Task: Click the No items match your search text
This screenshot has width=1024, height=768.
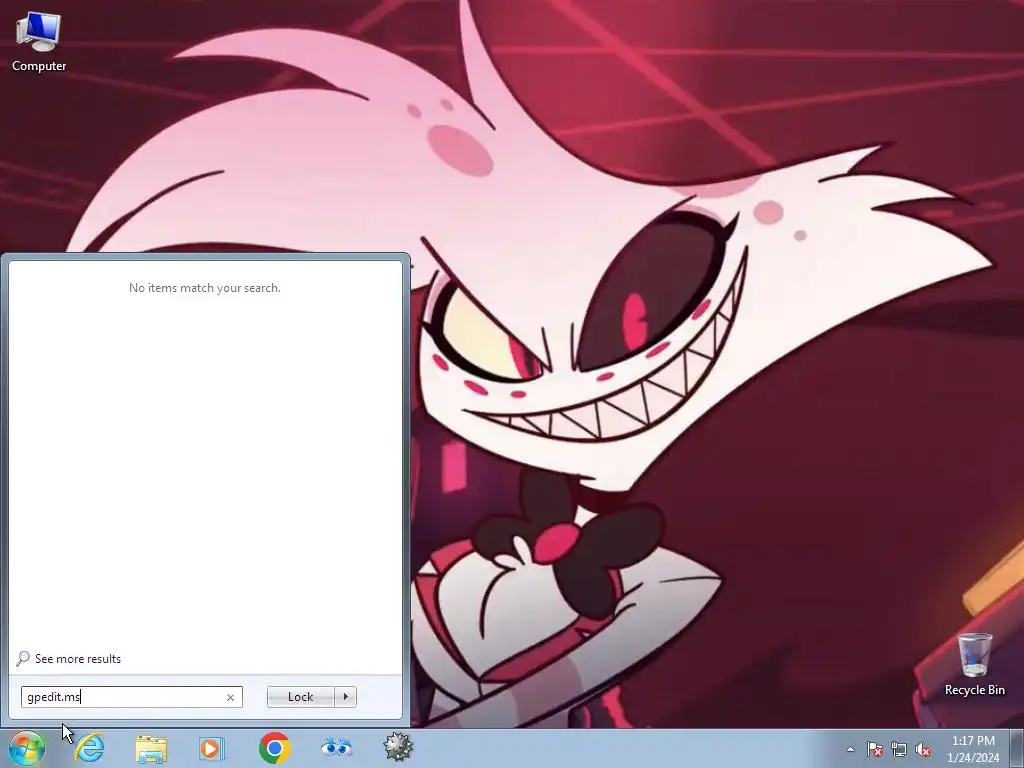Action: (x=204, y=288)
